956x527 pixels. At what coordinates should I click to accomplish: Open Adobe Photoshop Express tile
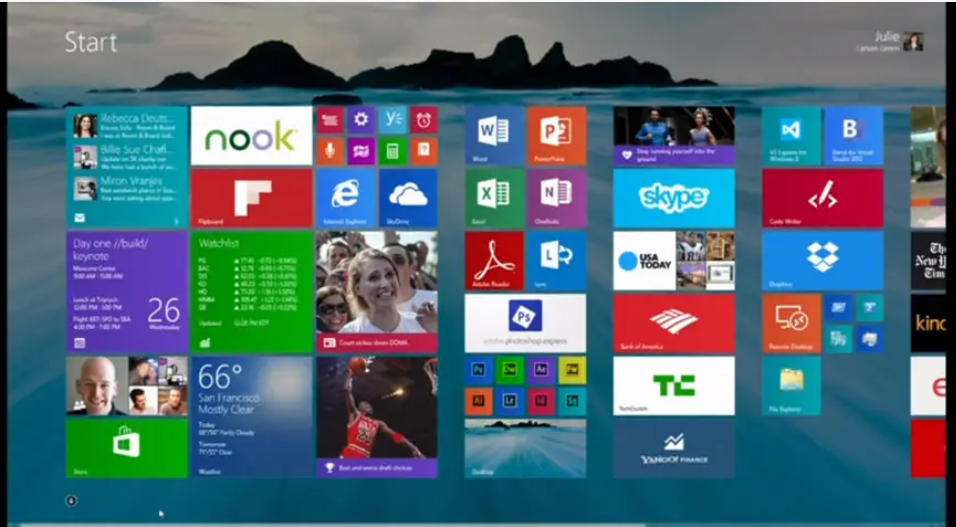tap(526, 323)
